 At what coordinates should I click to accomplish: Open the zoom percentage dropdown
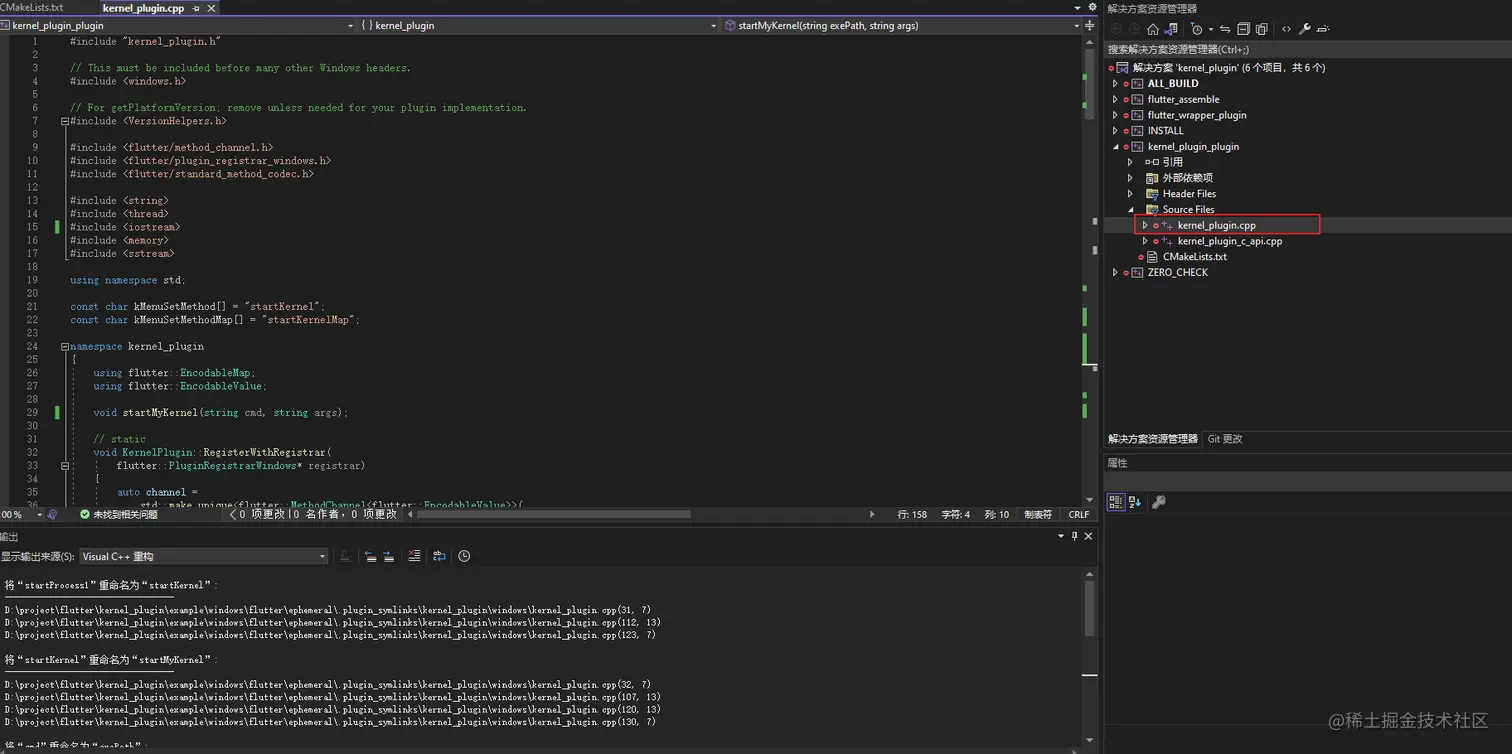[40, 514]
